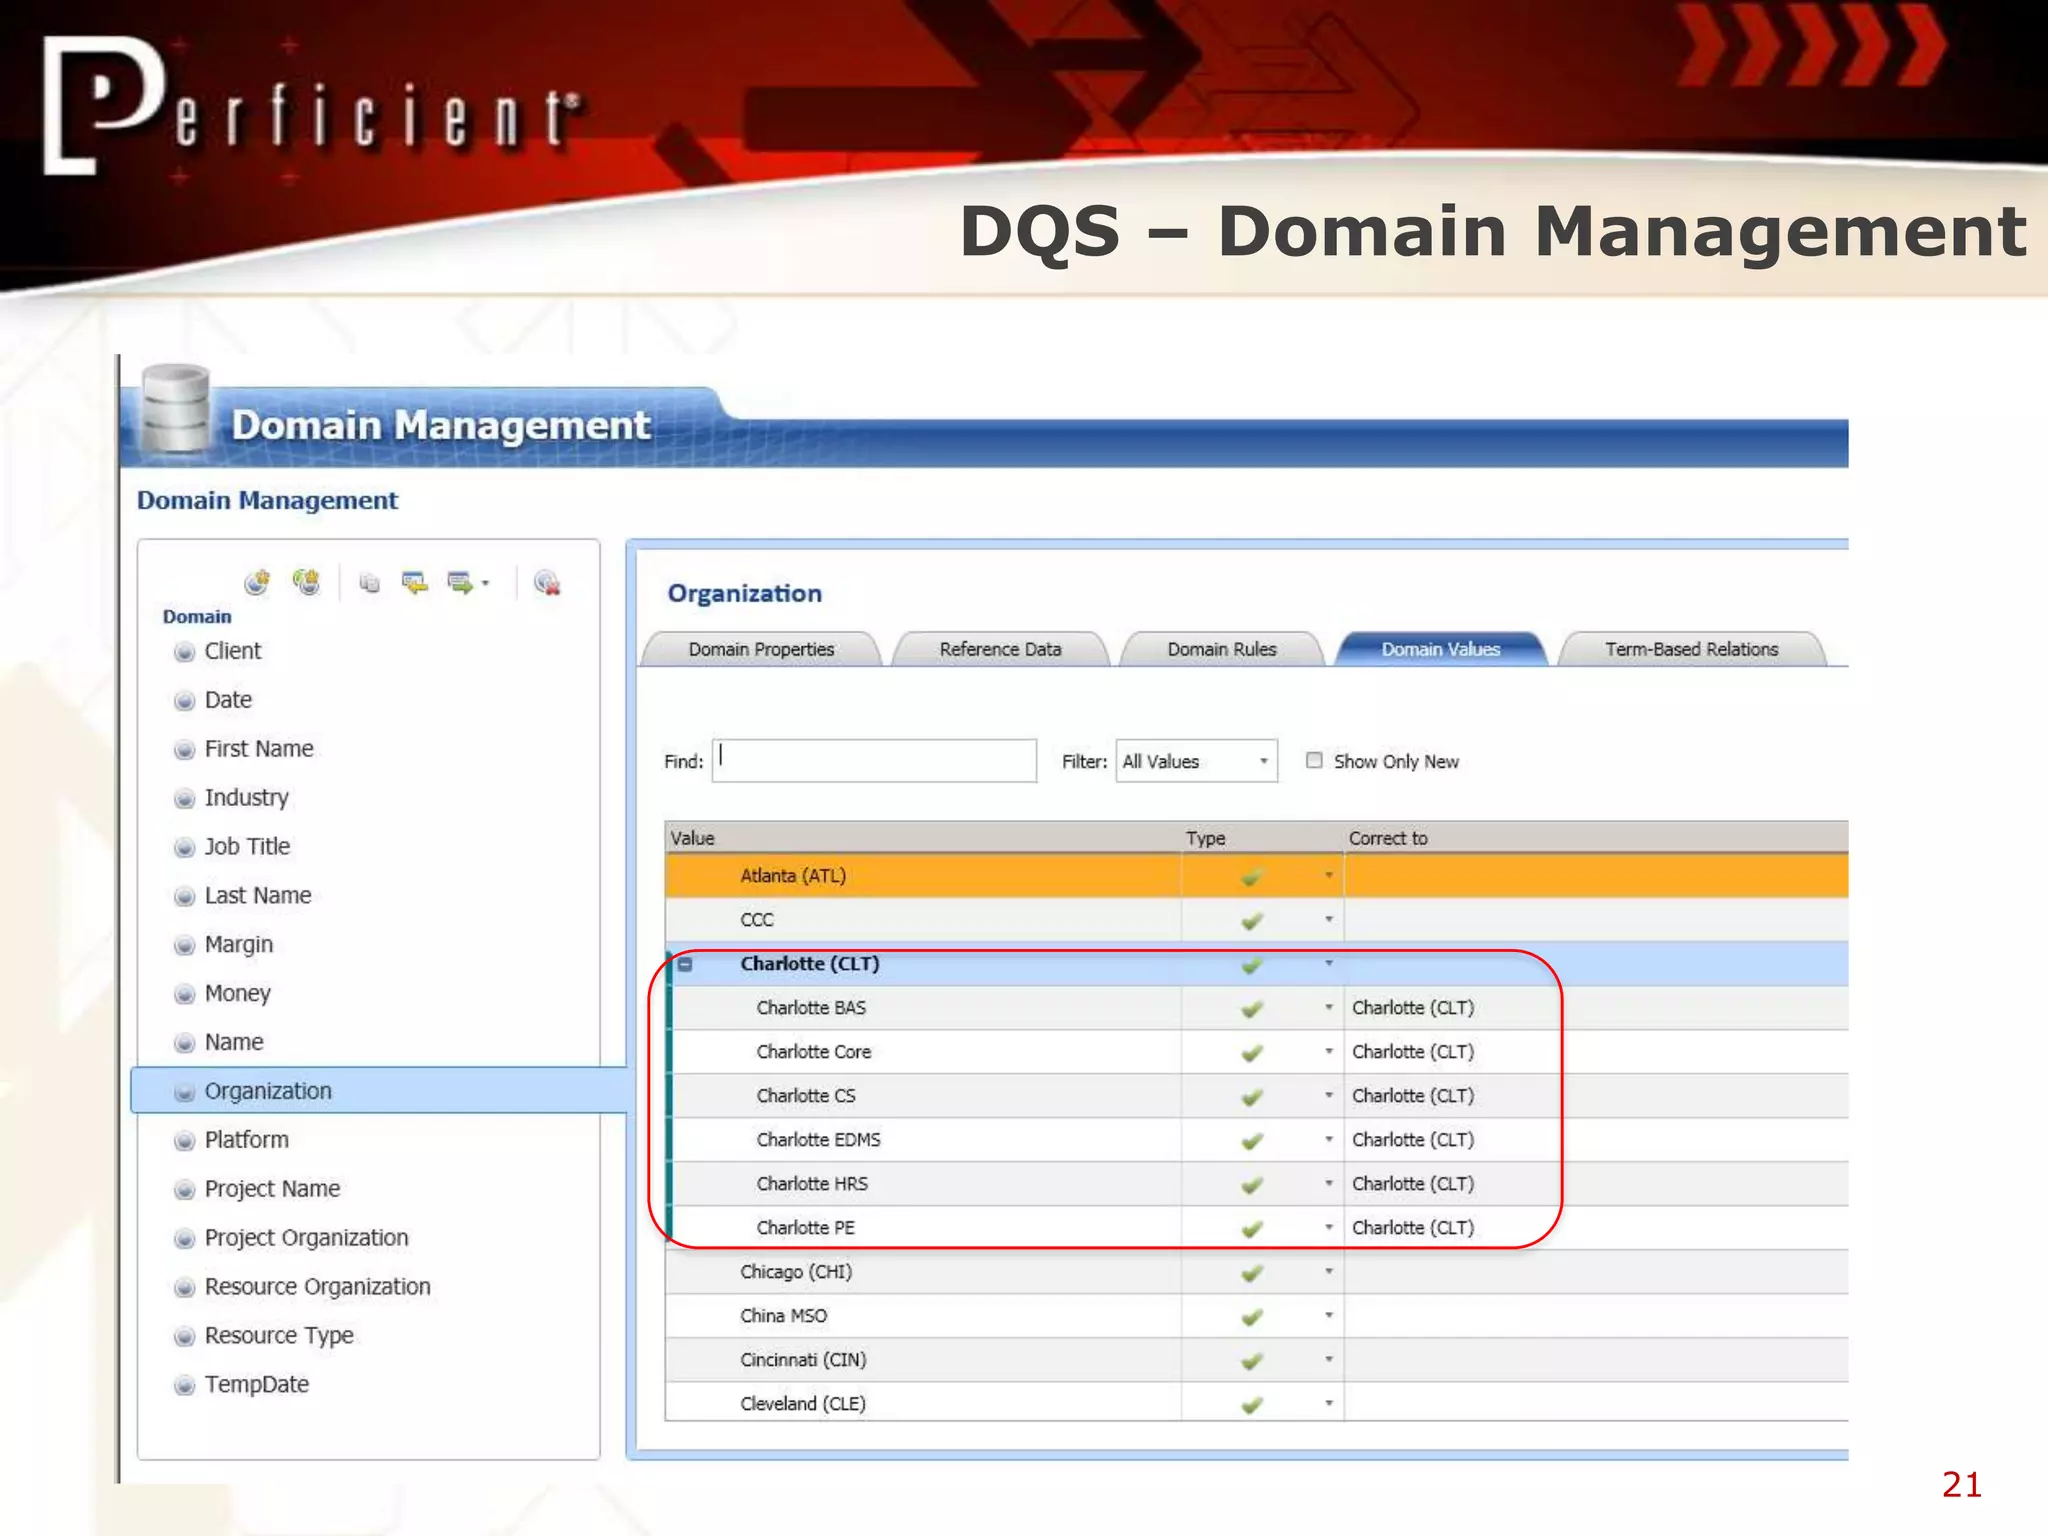The width and height of the screenshot is (2048, 1536).
Task: Open type dropdown for Charlotte CS
Action: (1329, 1095)
